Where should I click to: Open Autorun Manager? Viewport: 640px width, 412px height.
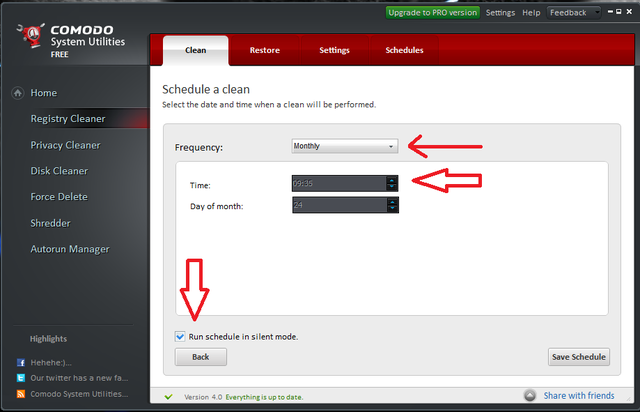tap(70, 249)
